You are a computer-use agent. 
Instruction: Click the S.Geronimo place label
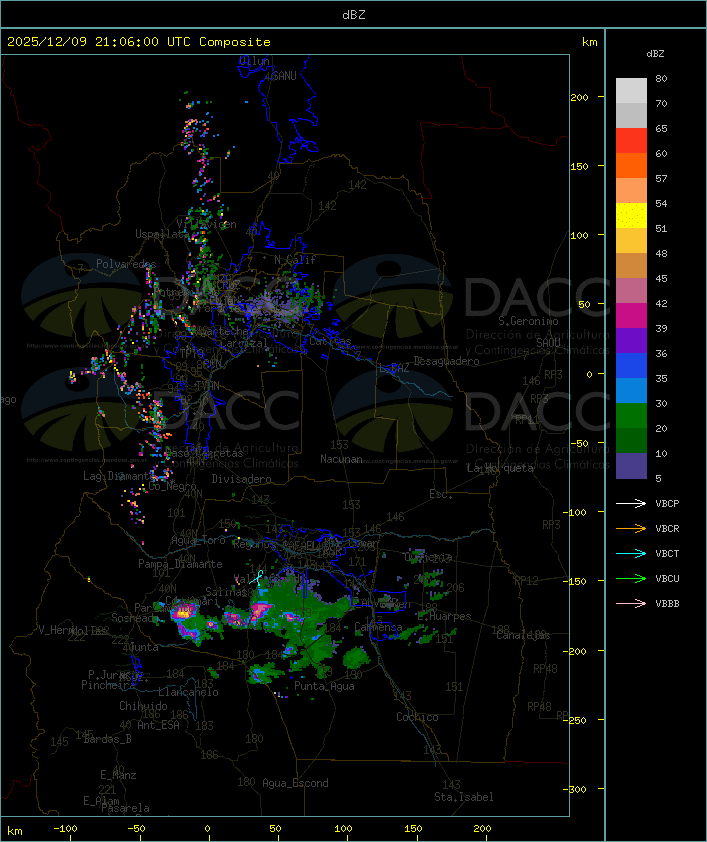click(528, 321)
